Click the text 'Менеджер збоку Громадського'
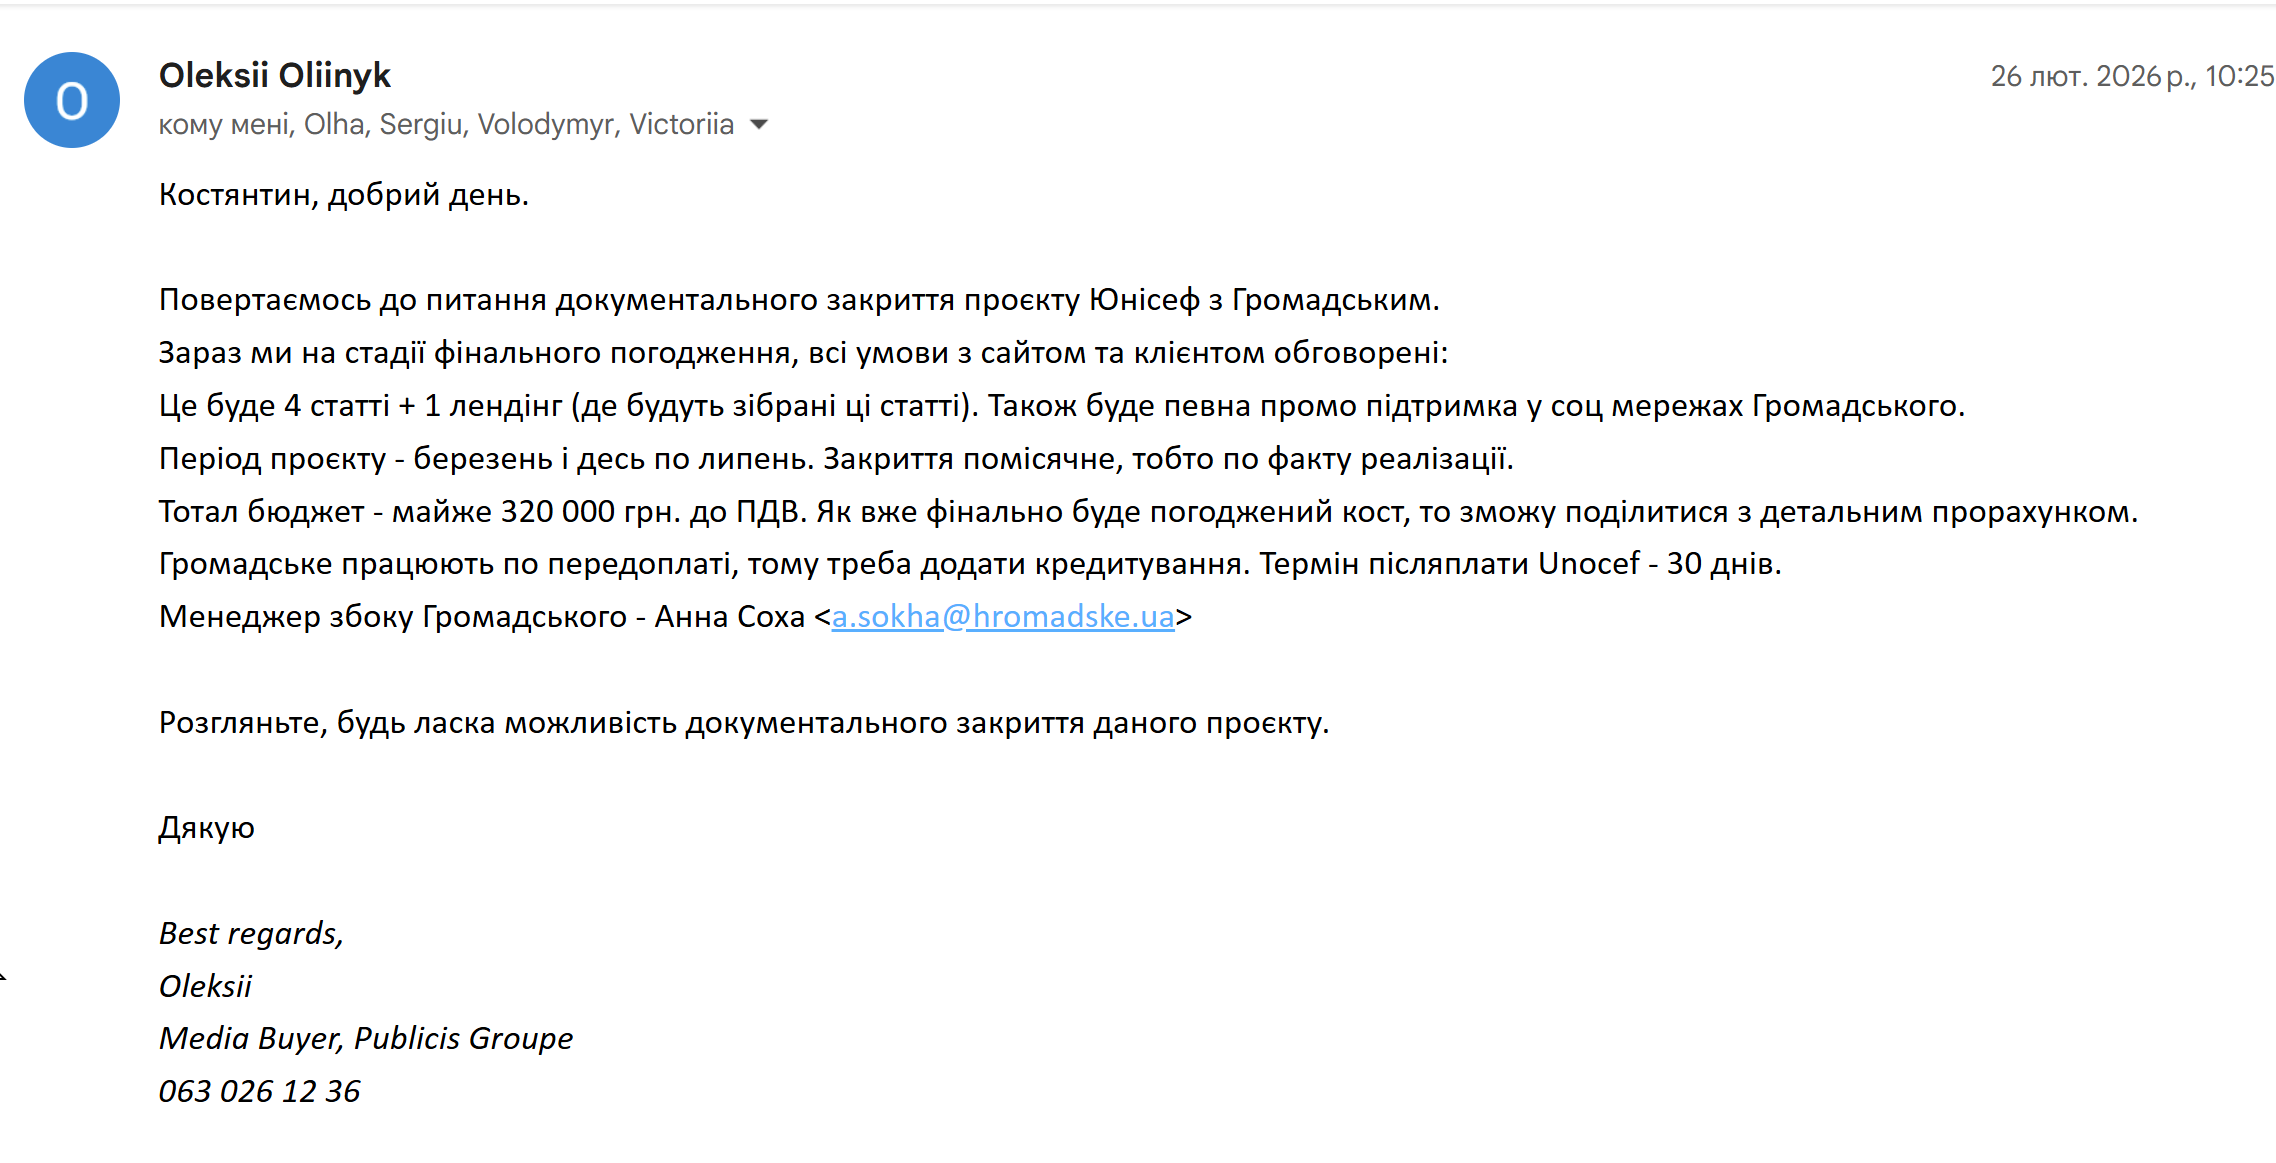The height and width of the screenshot is (1163, 2276). tap(393, 616)
